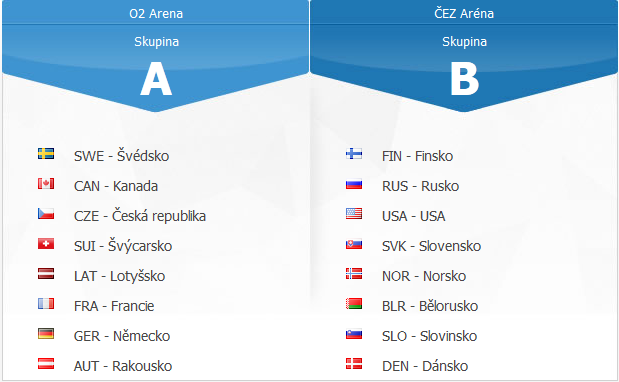Click the Germany flag icon

(46, 333)
